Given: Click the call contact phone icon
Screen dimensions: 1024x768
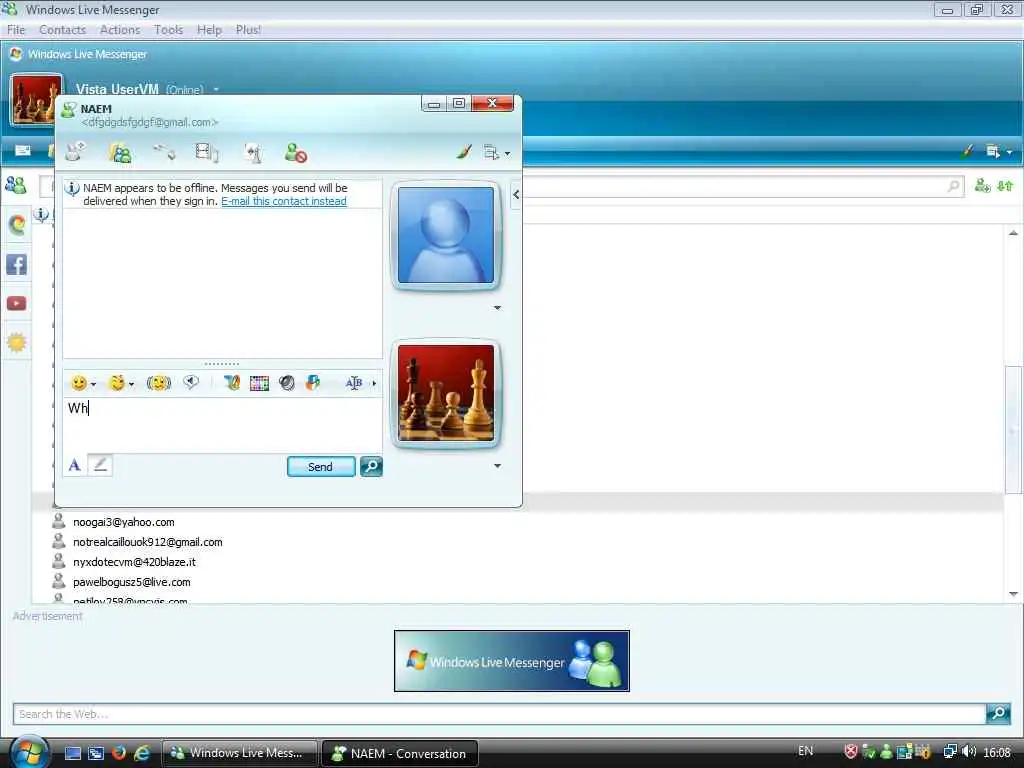Looking at the screenshot, I should coord(163,153).
